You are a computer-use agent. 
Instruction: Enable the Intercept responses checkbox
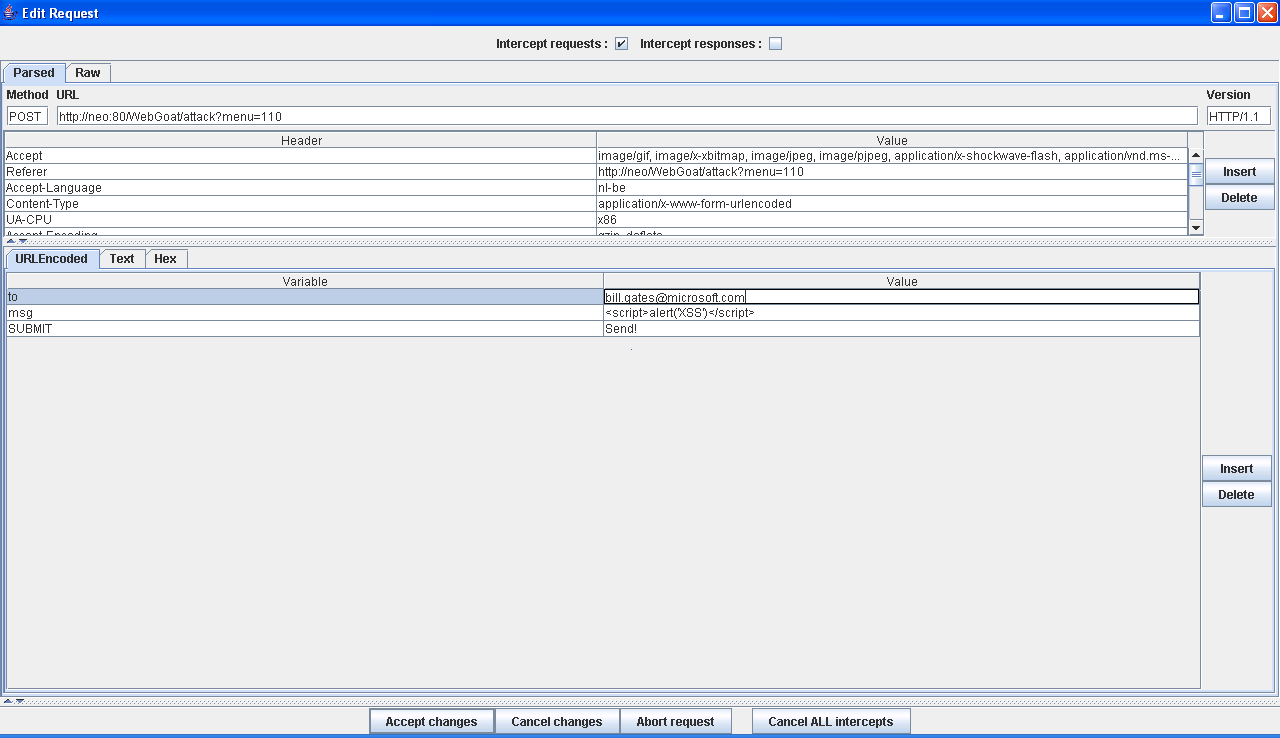tap(775, 44)
